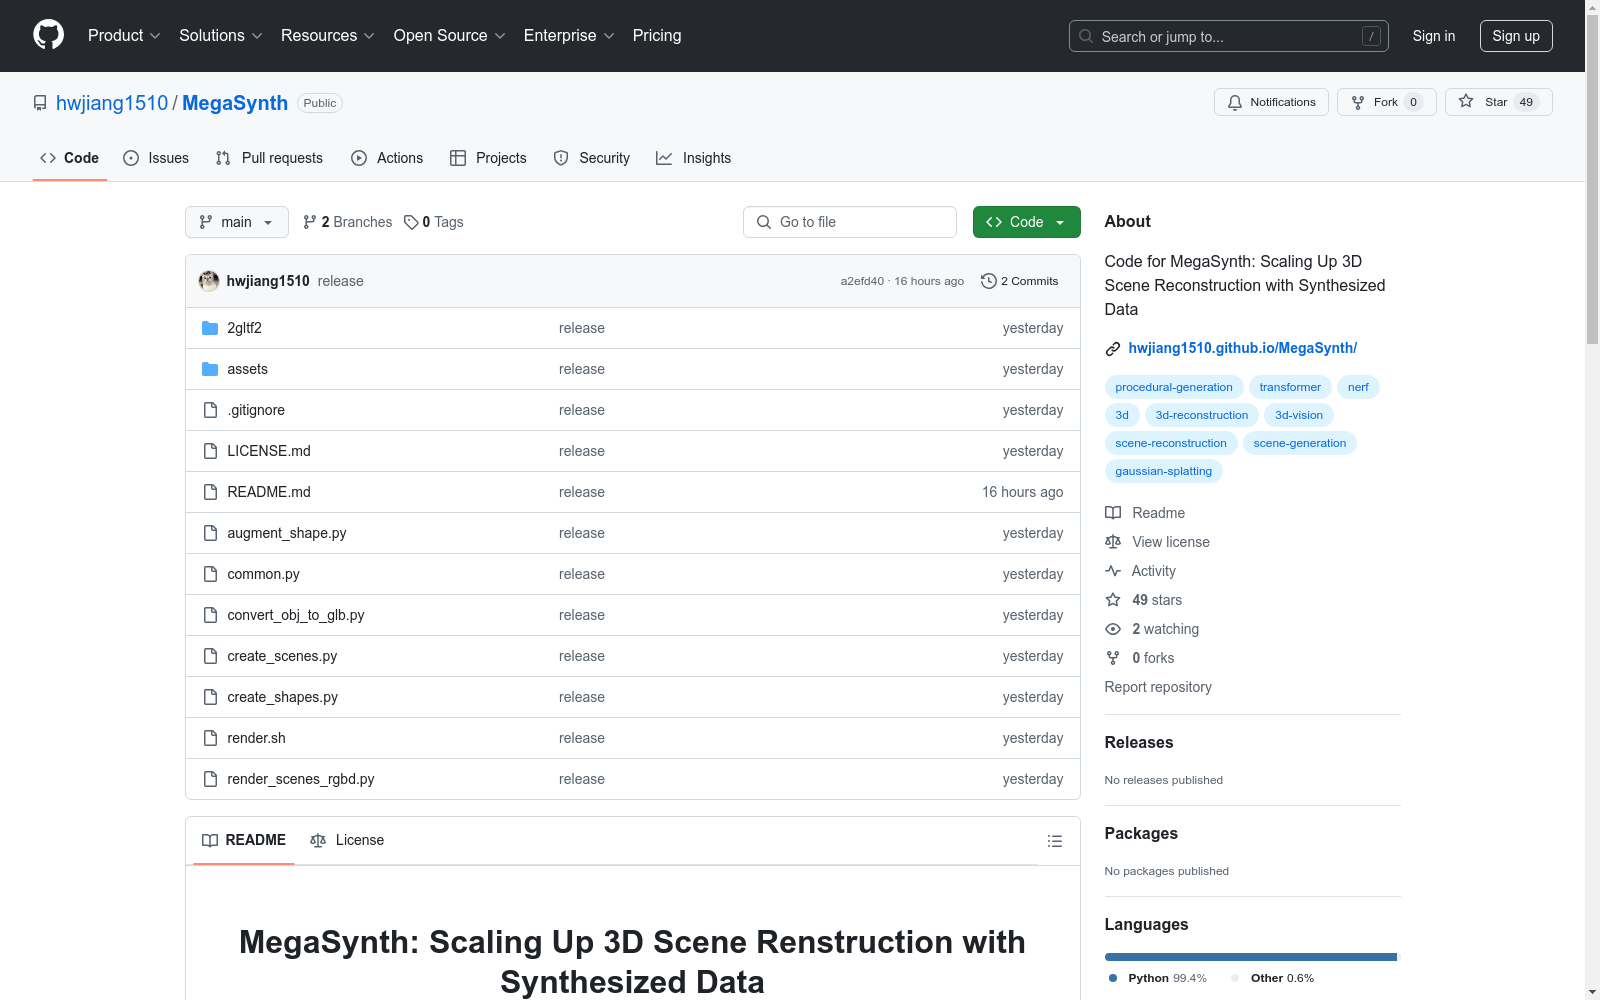Viewport: 1600px width, 1000px height.
Task: View the 2 Branches link
Action: [x=348, y=222]
